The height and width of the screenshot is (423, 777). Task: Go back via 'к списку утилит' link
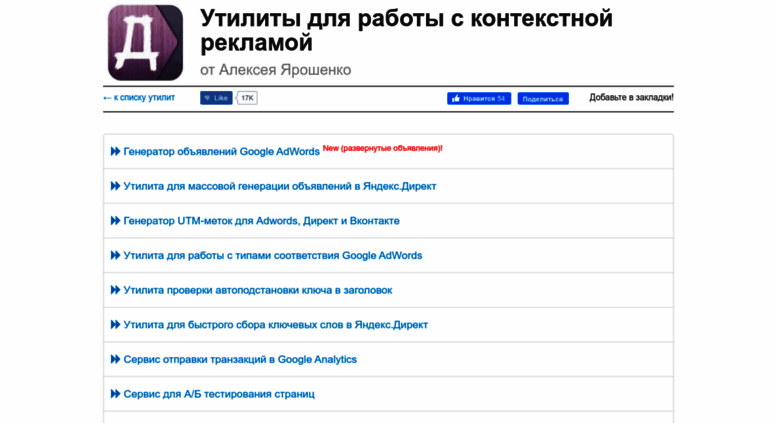(x=139, y=98)
